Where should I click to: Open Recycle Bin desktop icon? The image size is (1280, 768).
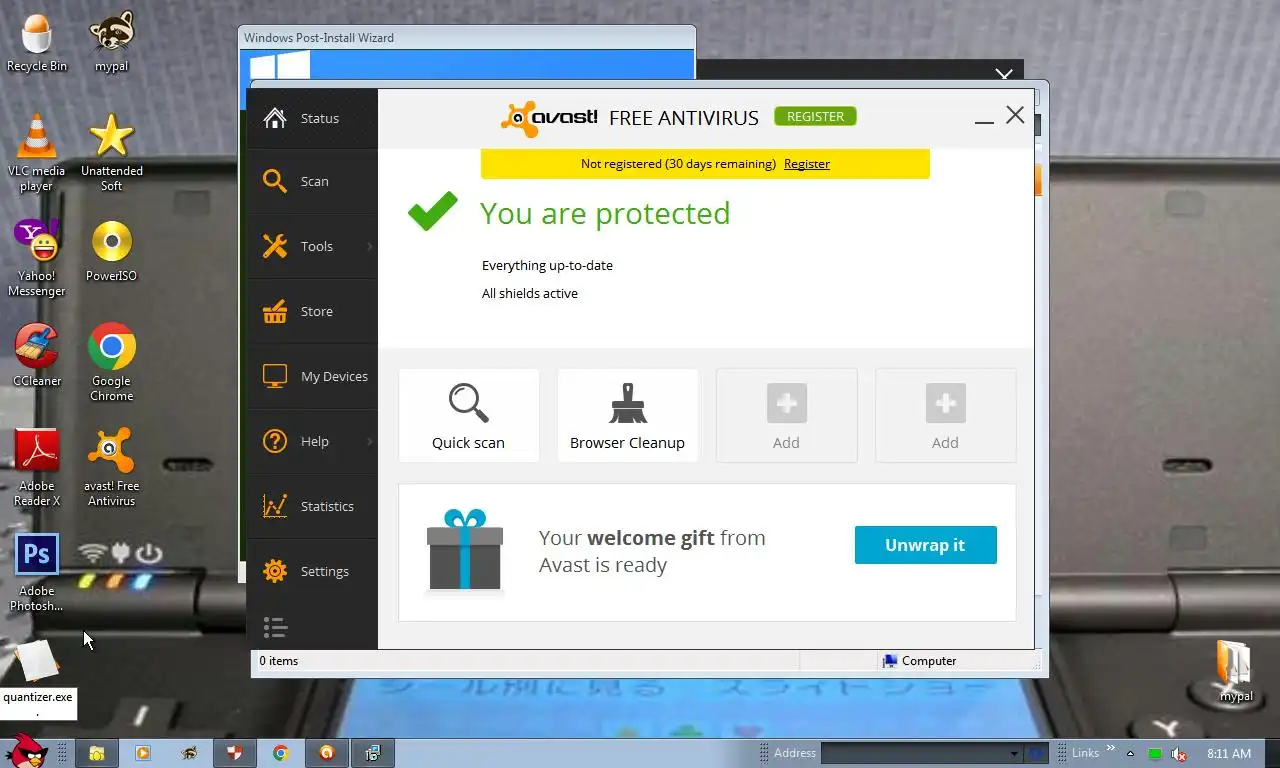tap(37, 42)
